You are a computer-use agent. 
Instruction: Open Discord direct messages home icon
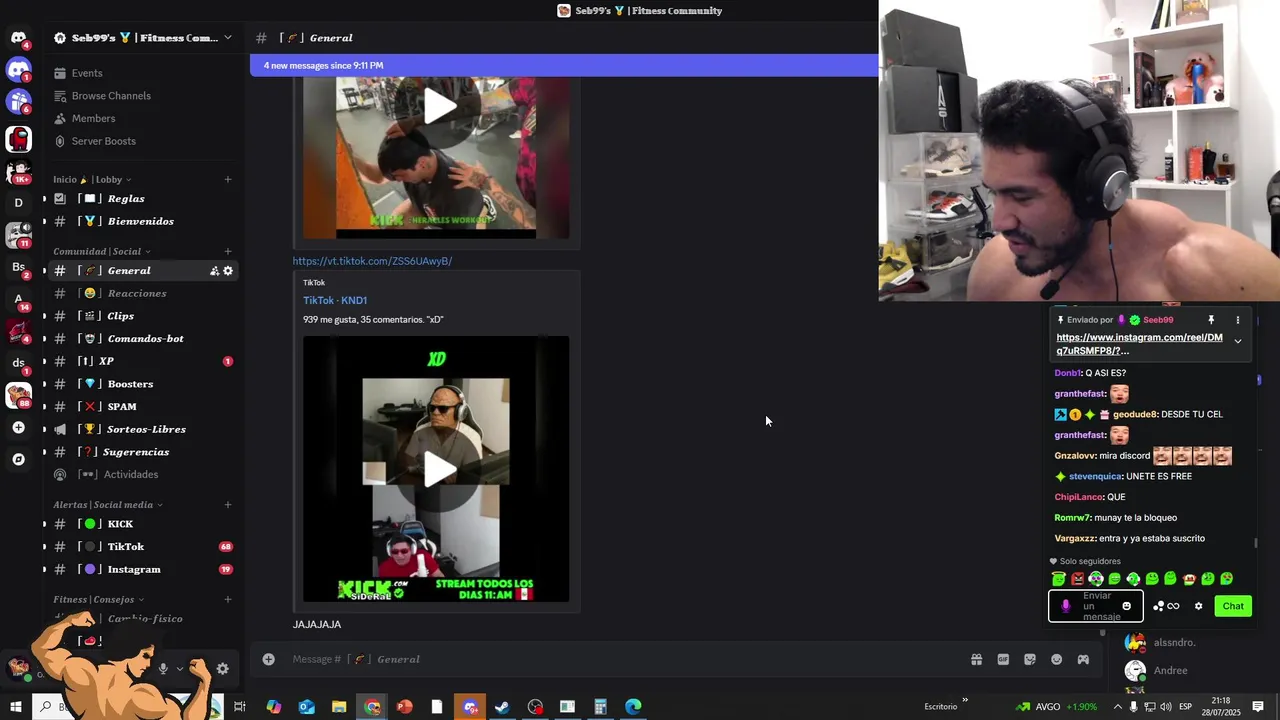point(18,38)
